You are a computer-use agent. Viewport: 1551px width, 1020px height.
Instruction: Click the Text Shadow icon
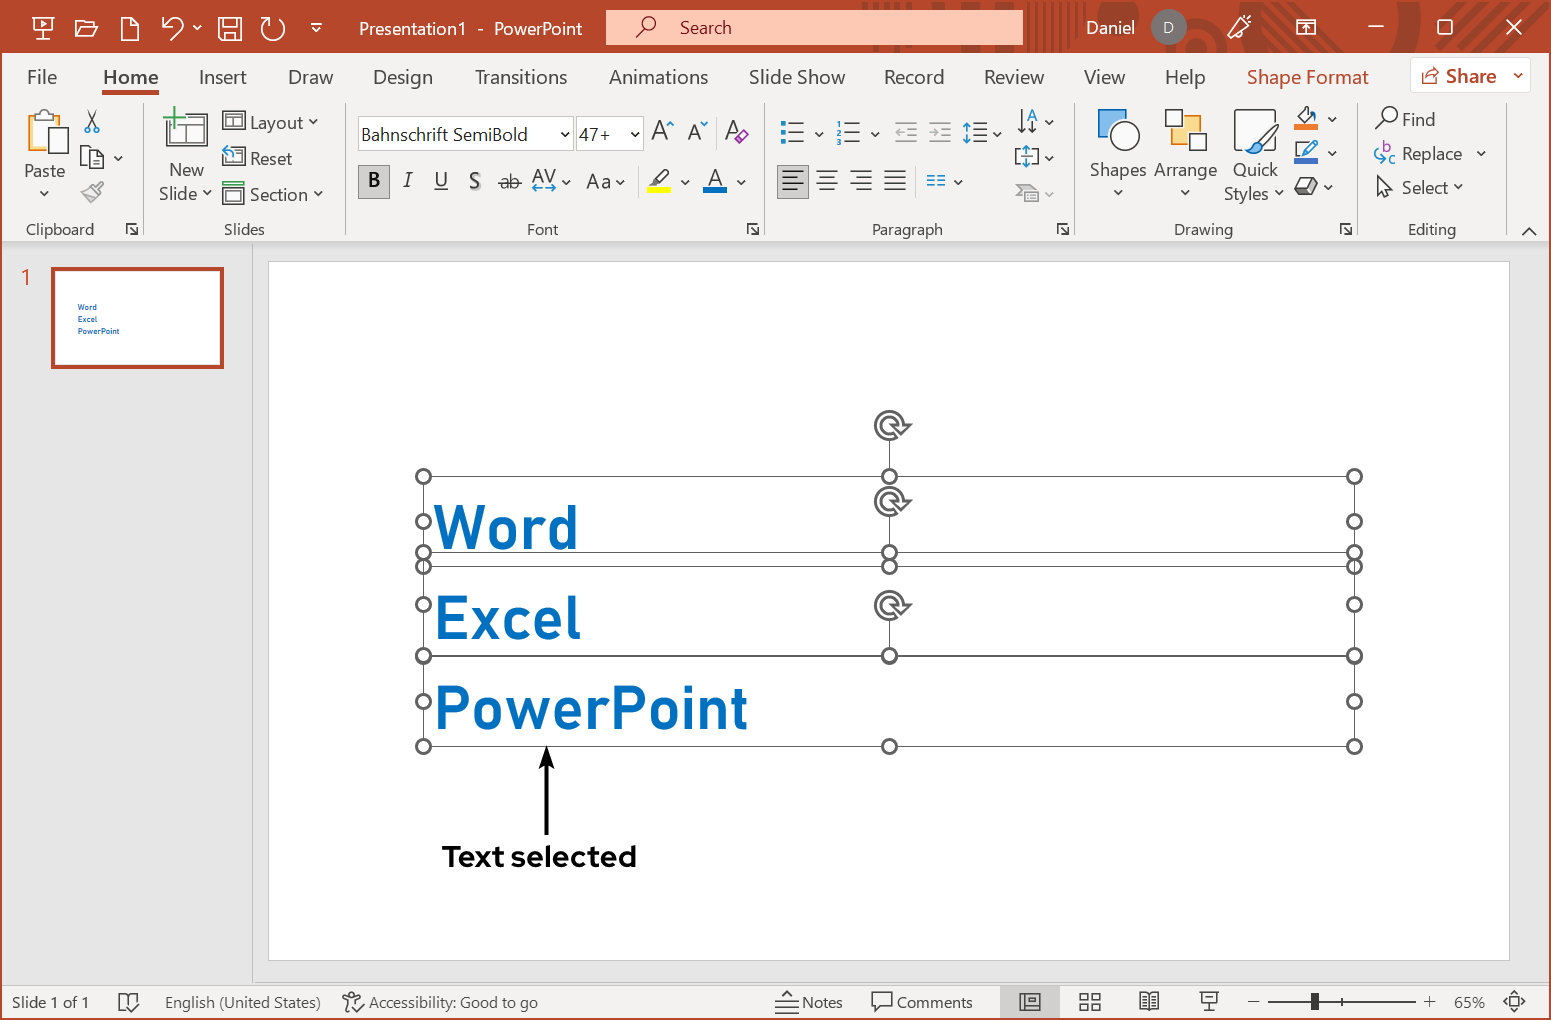tap(475, 181)
